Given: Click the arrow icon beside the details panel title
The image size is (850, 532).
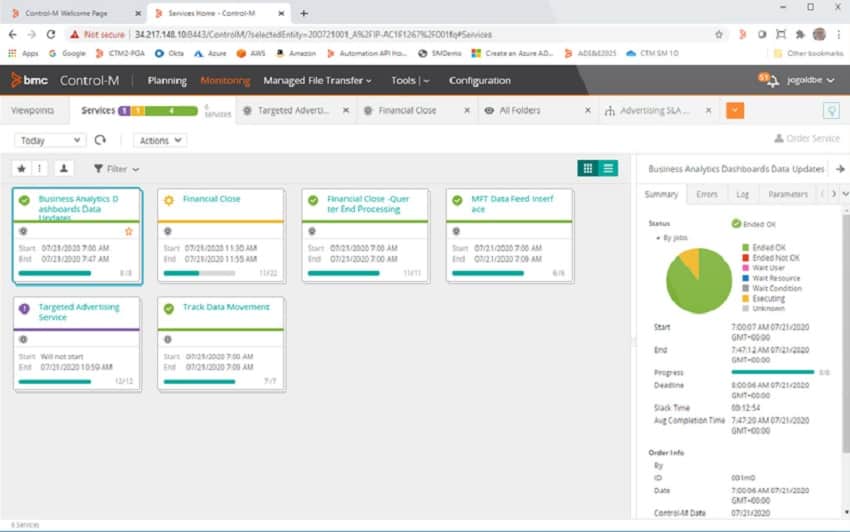Looking at the screenshot, I should tap(840, 169).
